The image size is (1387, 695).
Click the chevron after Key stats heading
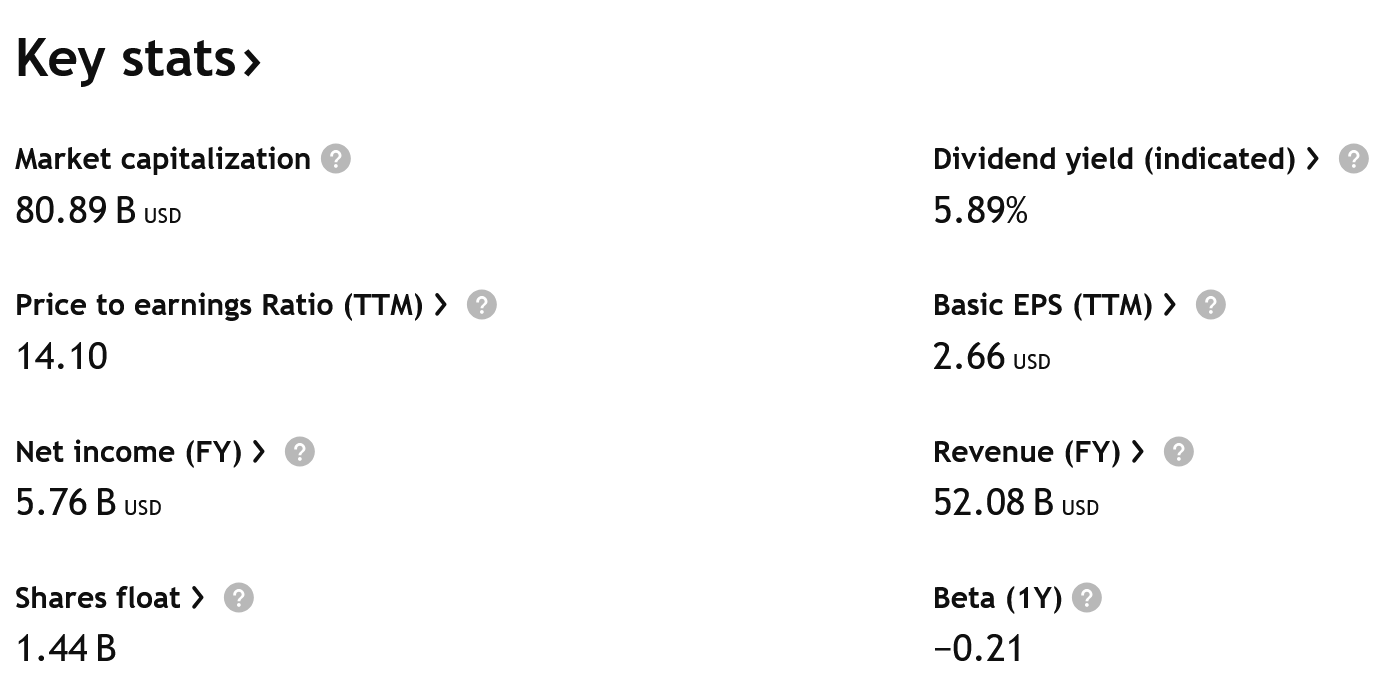tap(252, 63)
